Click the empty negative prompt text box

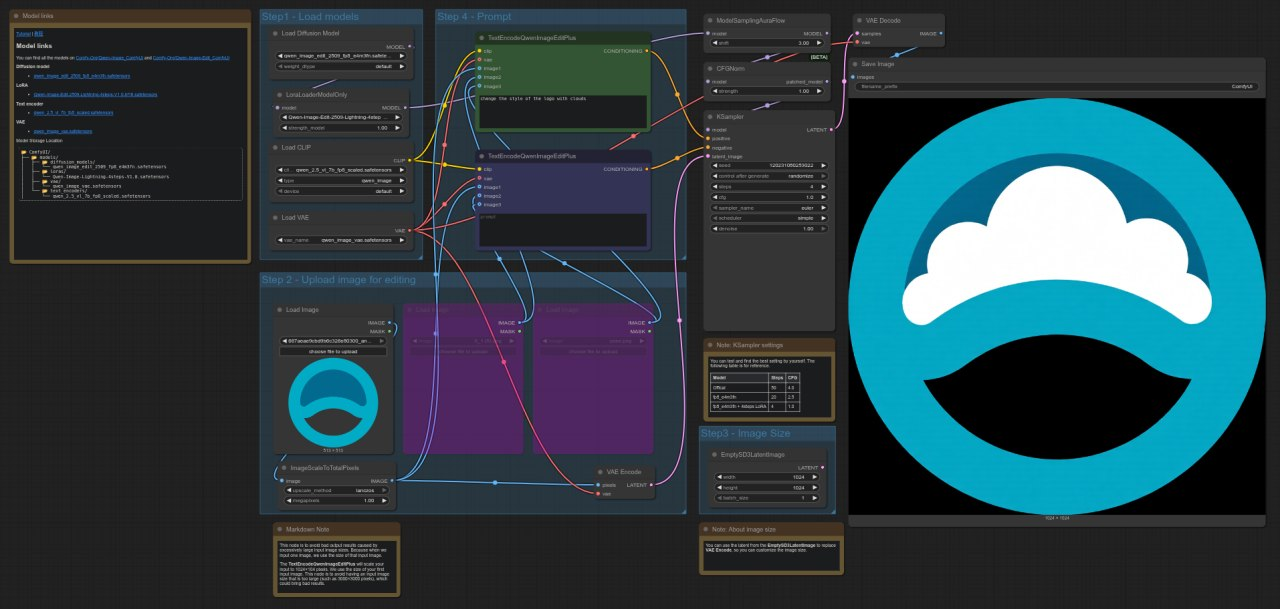click(x=563, y=229)
